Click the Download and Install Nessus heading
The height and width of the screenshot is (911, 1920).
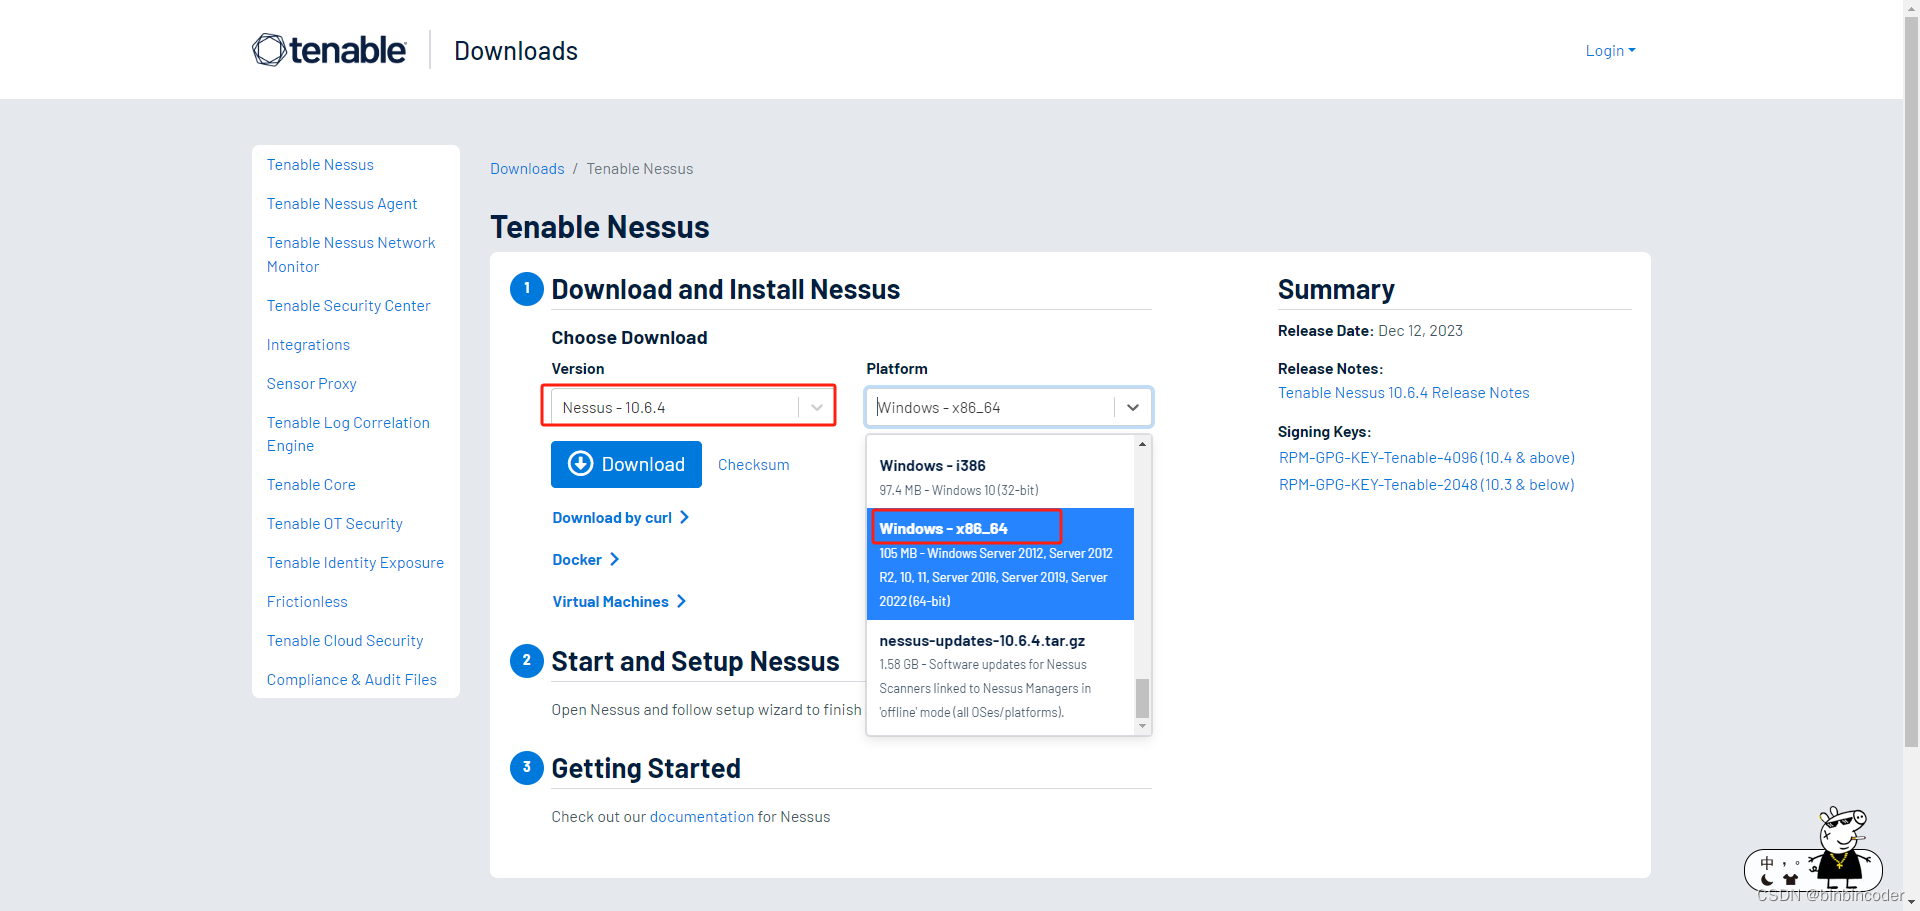[x=726, y=290]
